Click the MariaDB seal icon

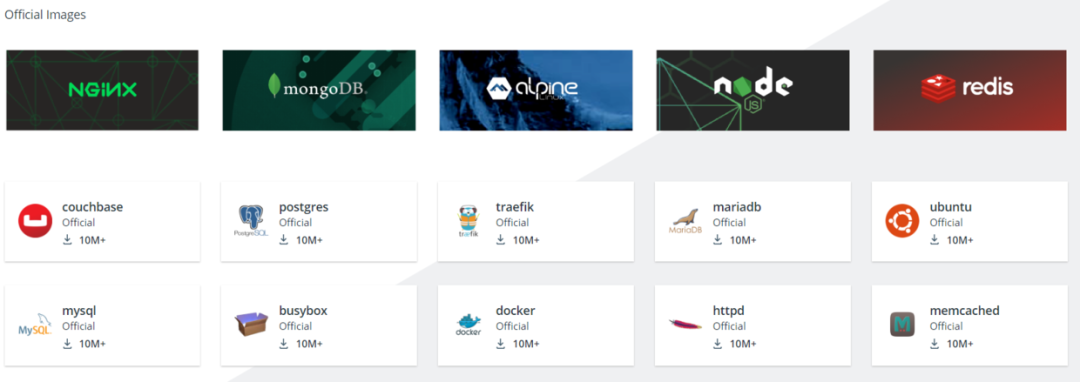685,222
